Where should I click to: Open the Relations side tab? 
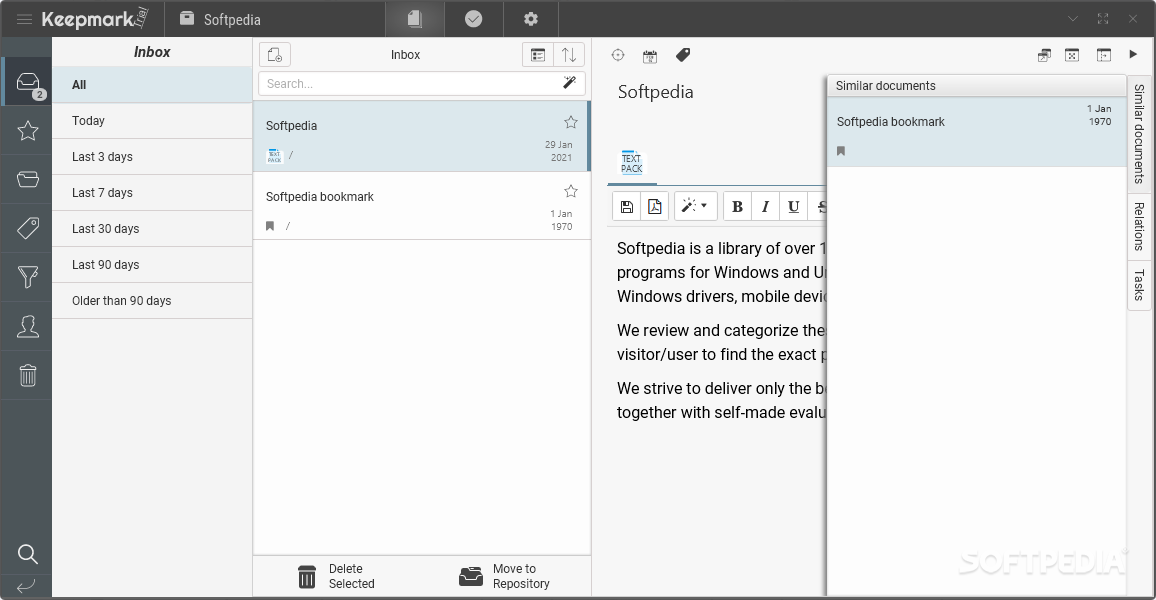click(x=1139, y=226)
